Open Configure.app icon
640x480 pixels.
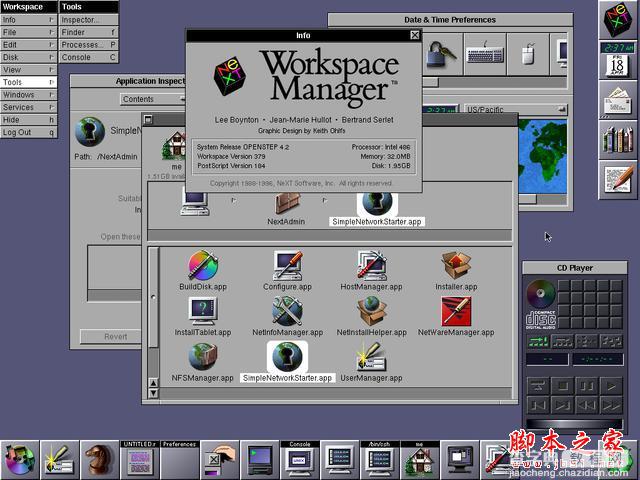click(x=288, y=266)
